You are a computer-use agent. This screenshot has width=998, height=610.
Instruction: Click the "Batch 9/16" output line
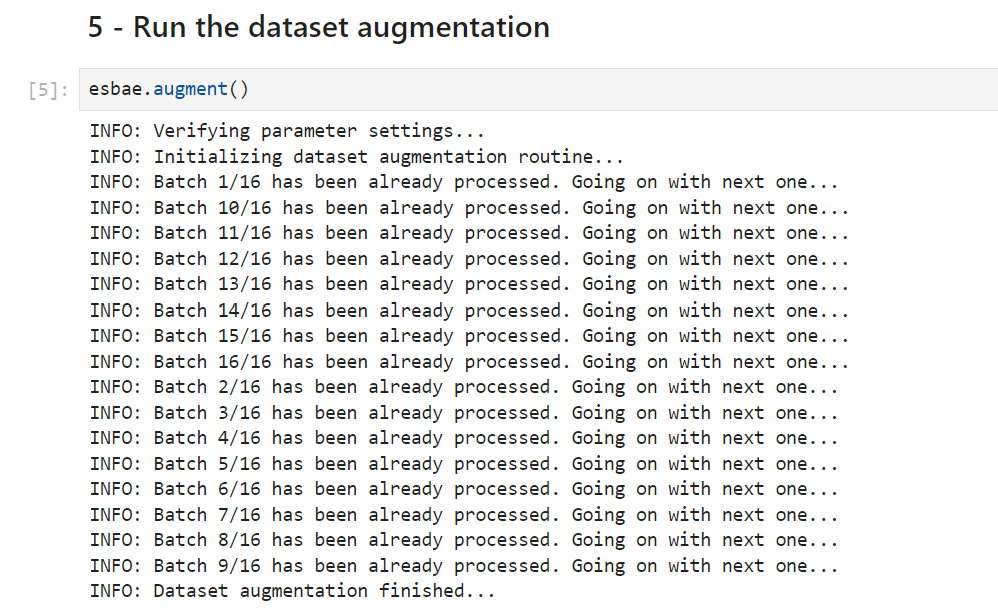pos(464,566)
